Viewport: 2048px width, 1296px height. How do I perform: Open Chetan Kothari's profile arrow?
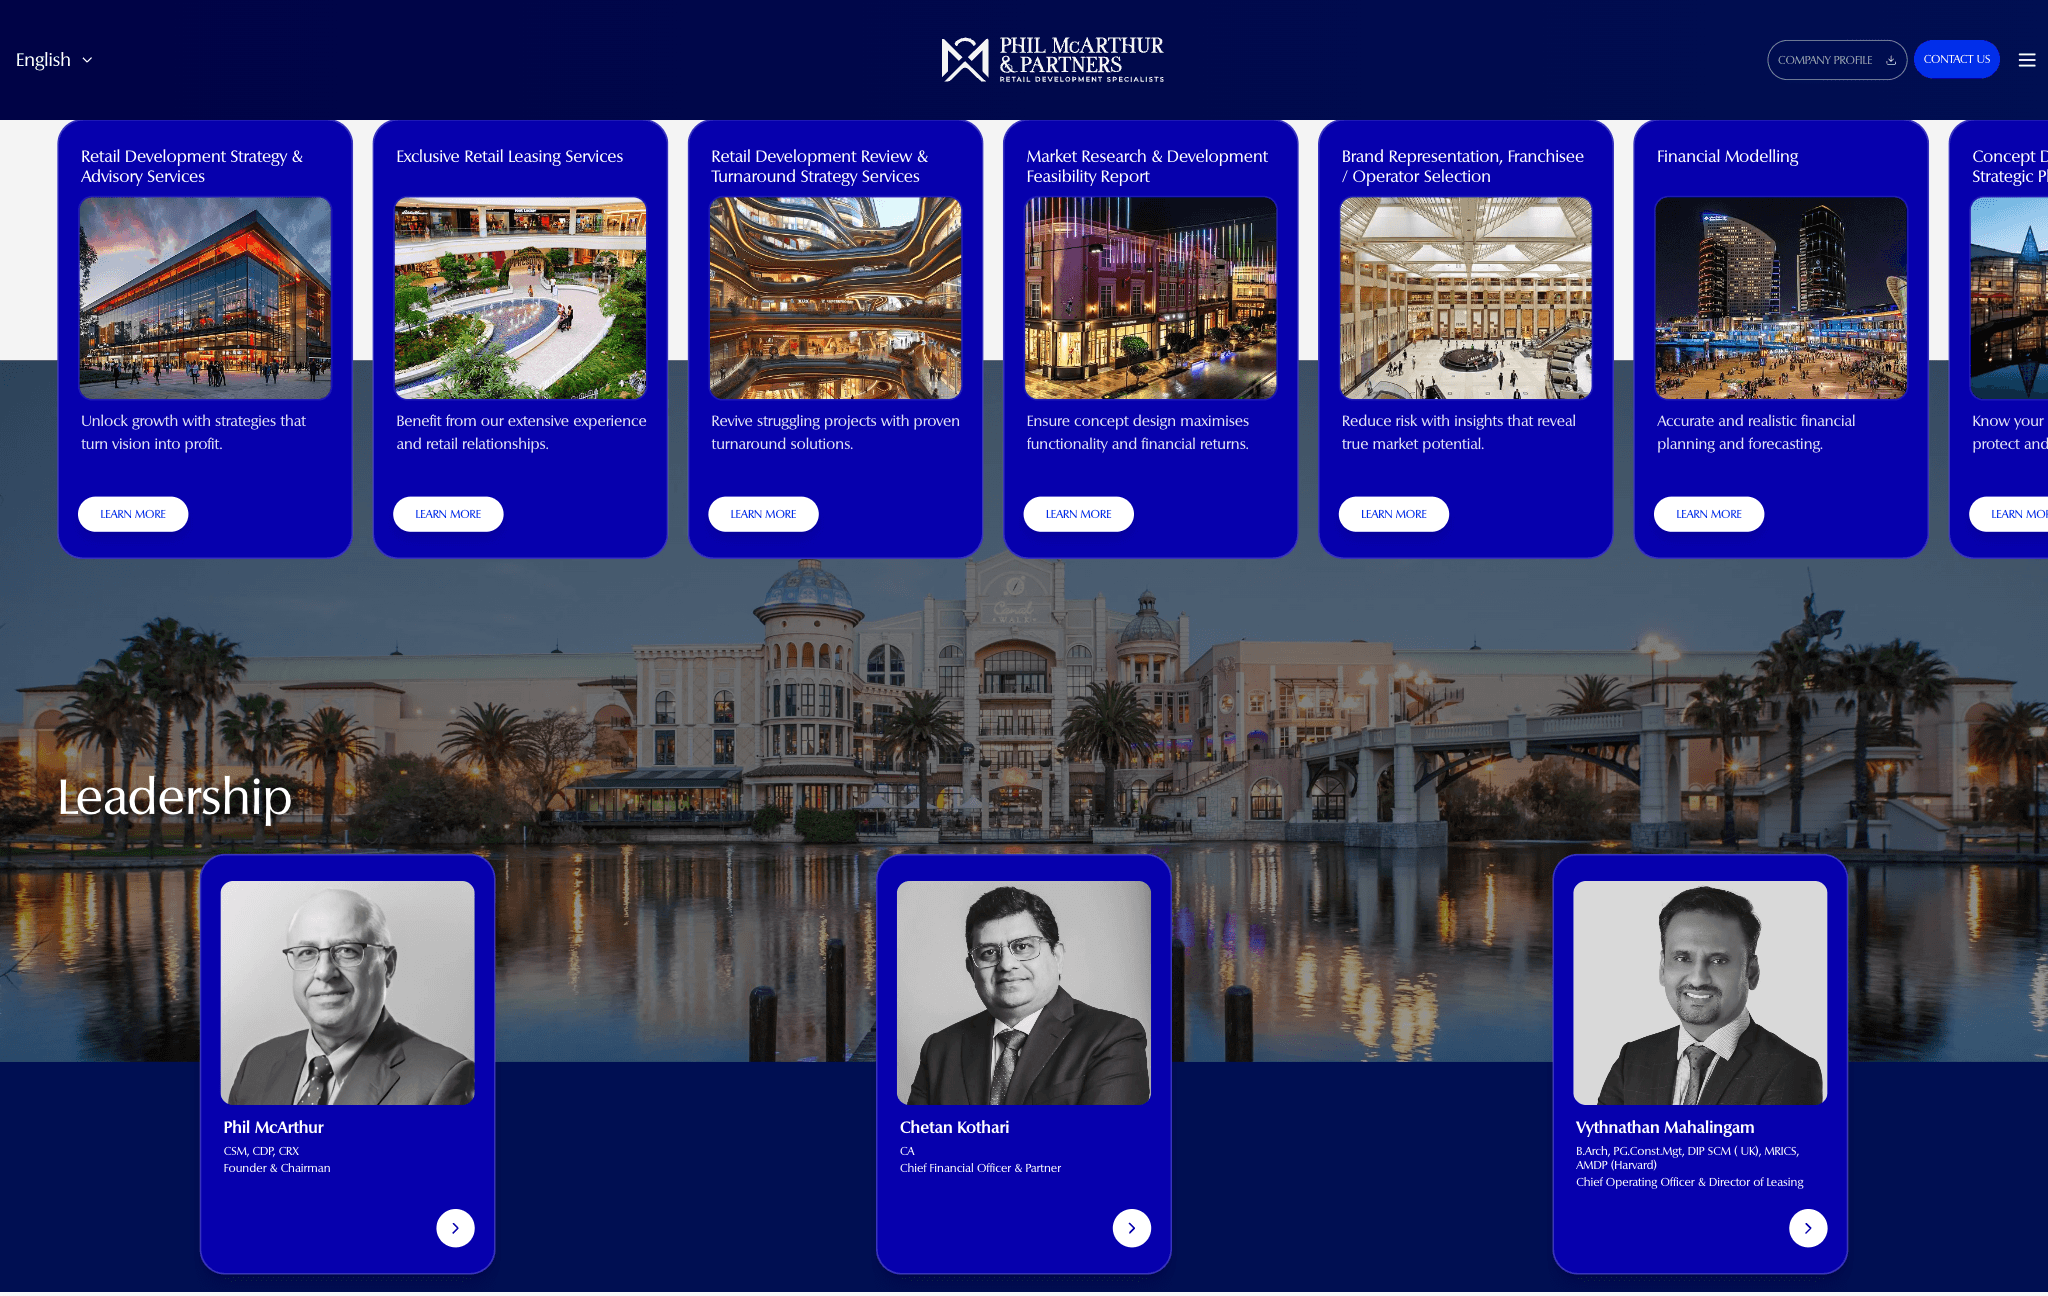pos(1131,1228)
